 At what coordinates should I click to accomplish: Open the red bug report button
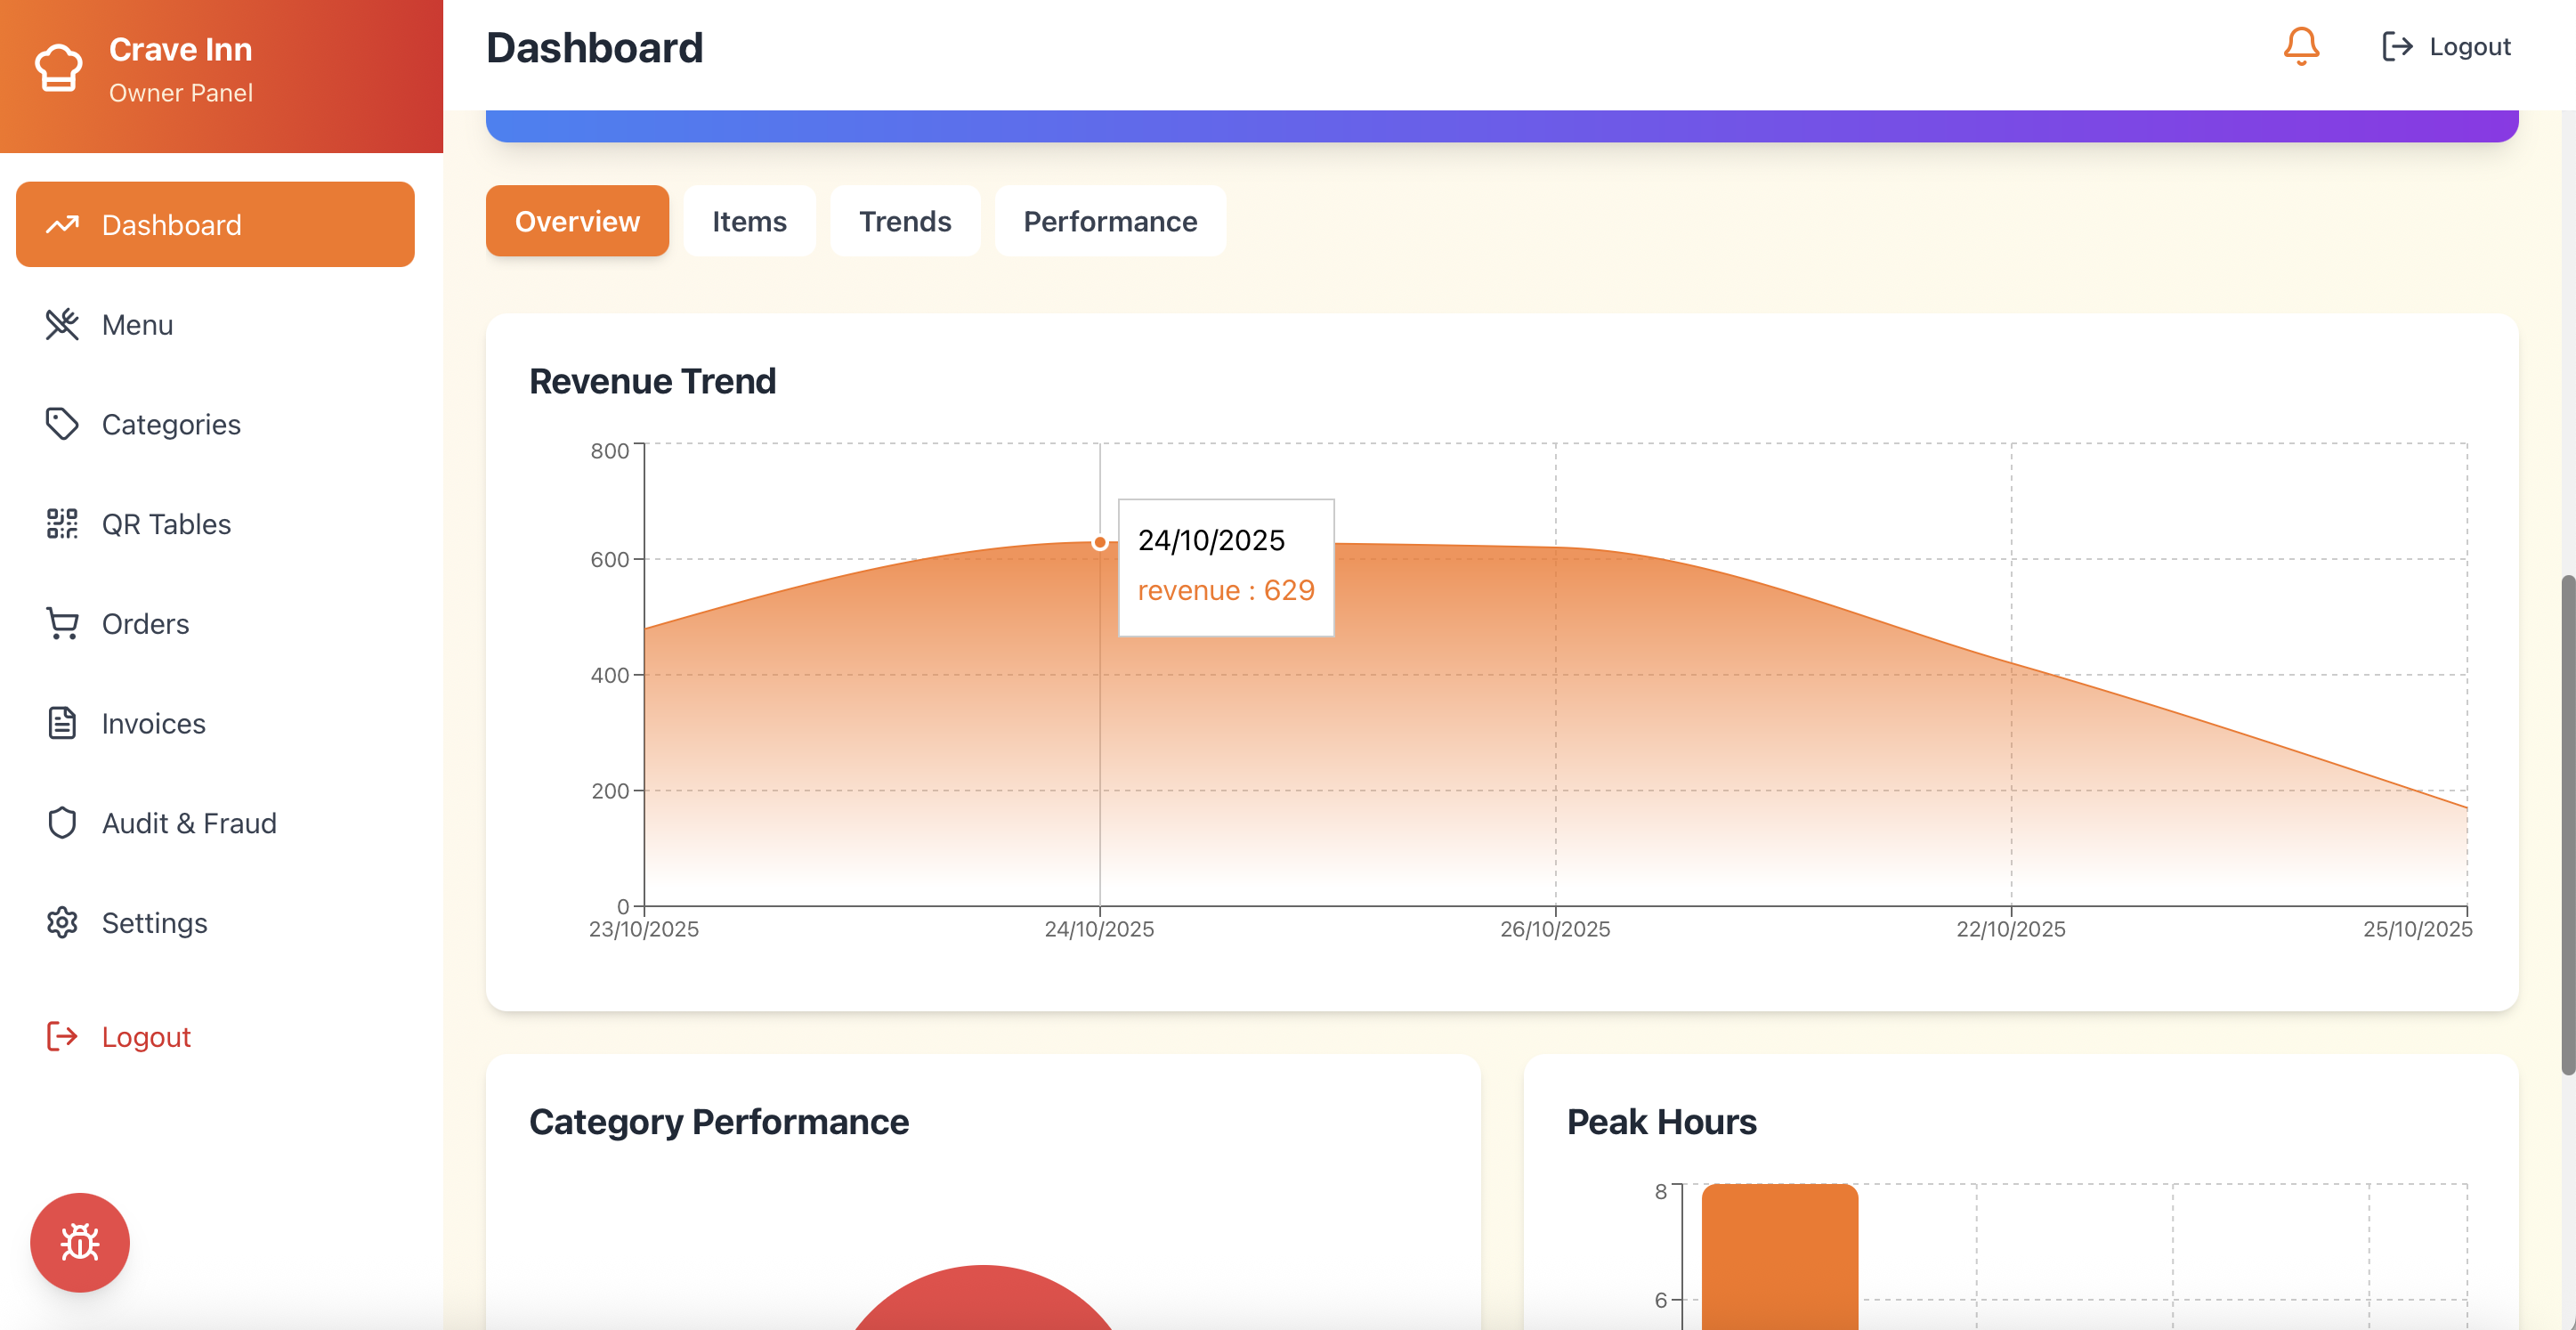(80, 1242)
